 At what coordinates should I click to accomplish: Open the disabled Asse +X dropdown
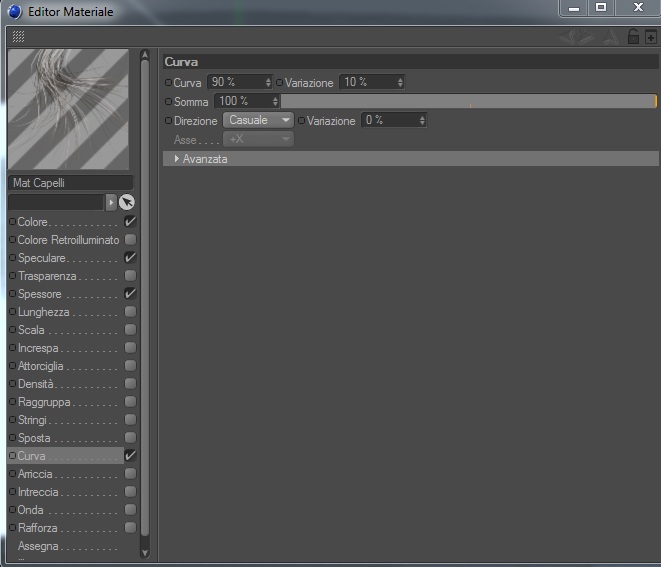(258, 139)
